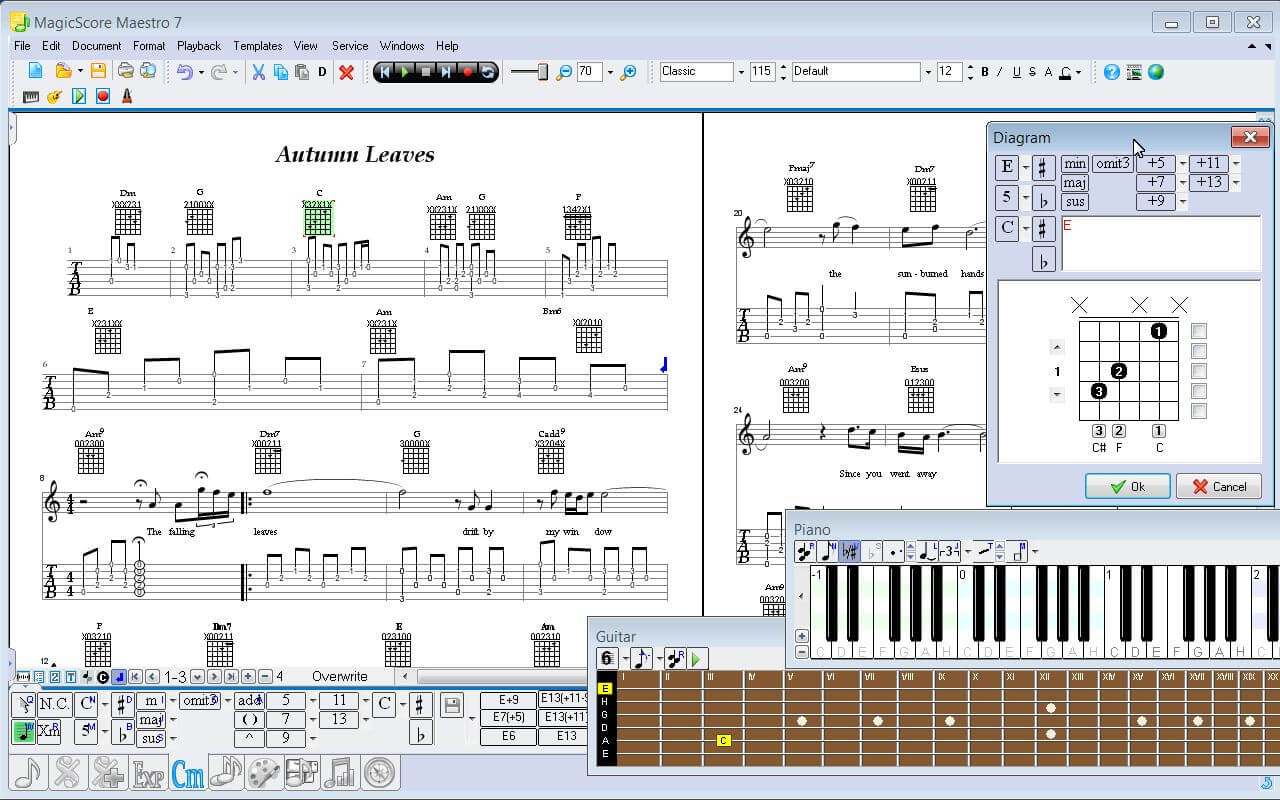Click the red record icon in the second toolbar row
The width and height of the screenshot is (1280, 800).
click(103, 97)
